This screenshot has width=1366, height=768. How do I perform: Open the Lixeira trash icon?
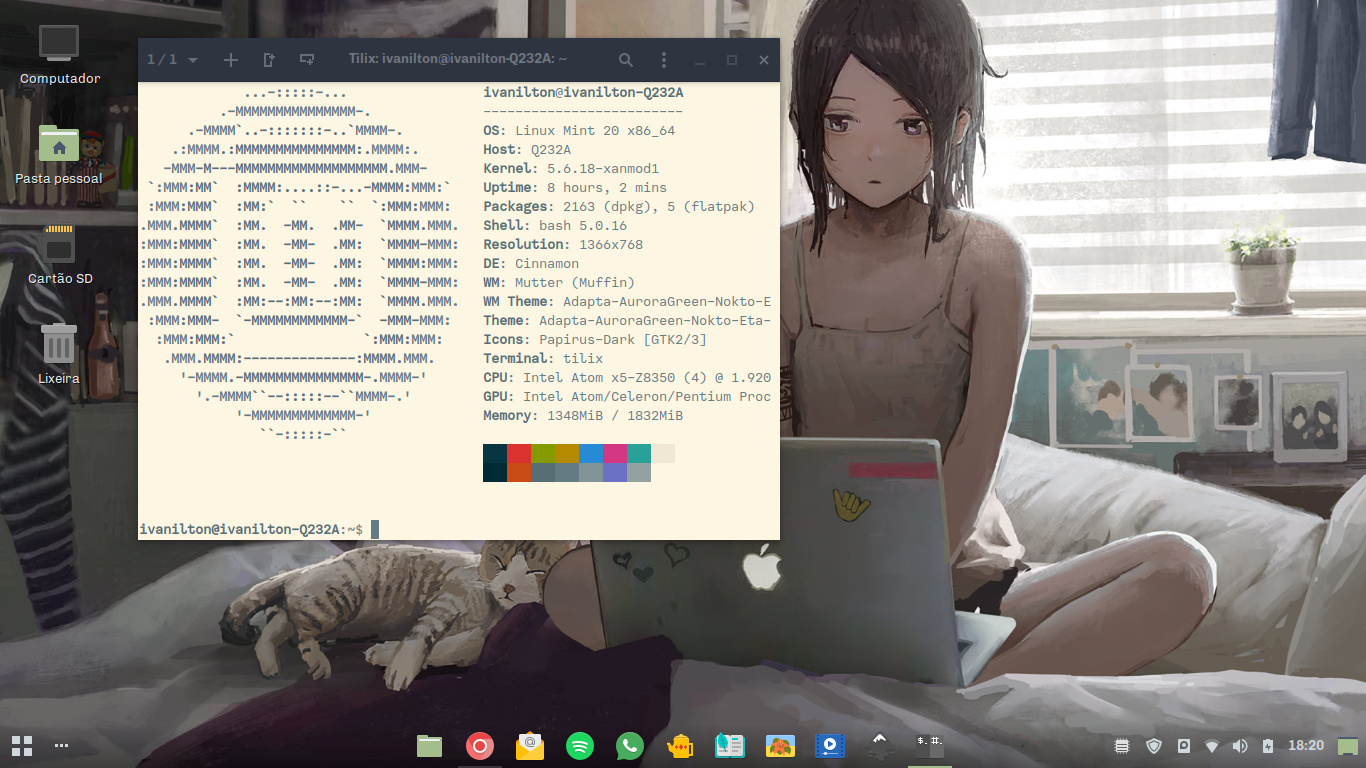(59, 345)
